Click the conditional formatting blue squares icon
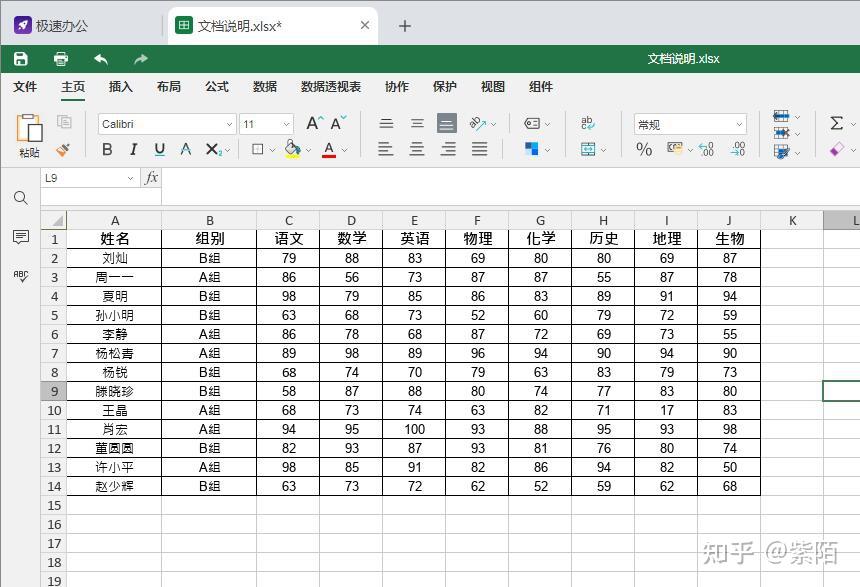This screenshot has width=860, height=587. tap(531, 149)
